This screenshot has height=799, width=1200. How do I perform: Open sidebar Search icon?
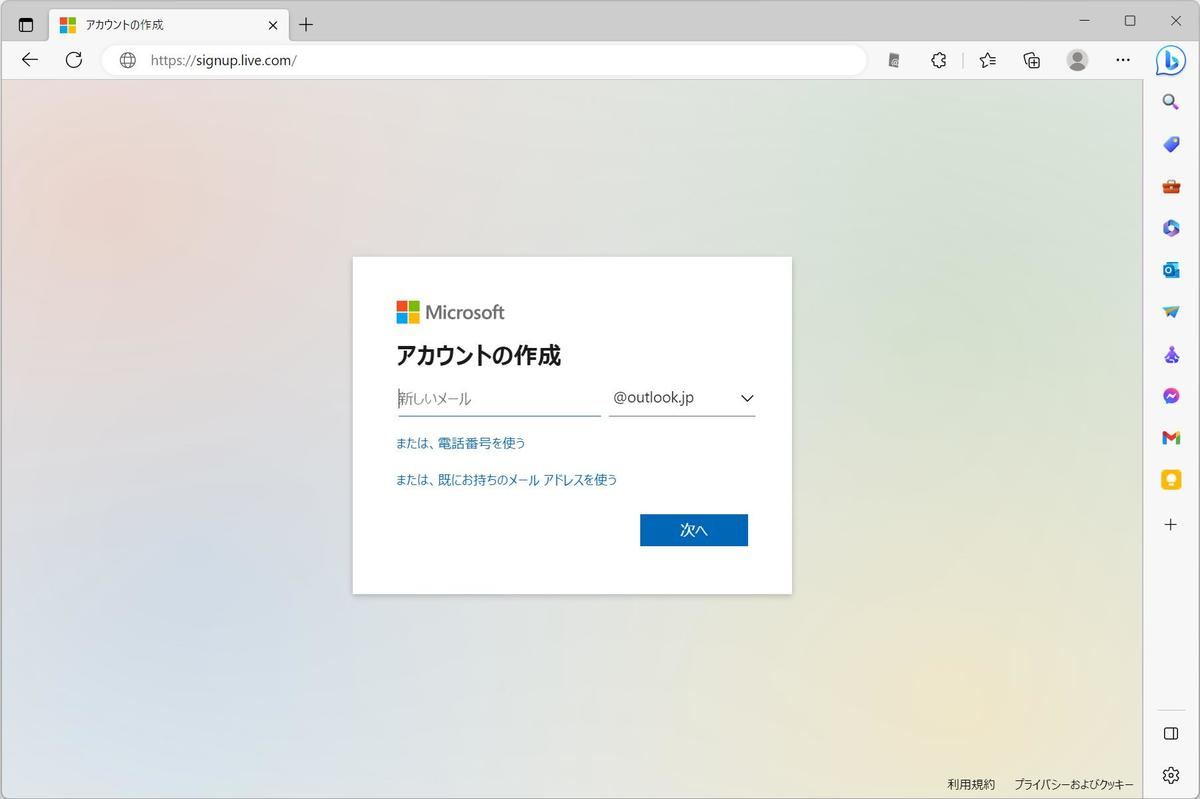pos(1171,101)
